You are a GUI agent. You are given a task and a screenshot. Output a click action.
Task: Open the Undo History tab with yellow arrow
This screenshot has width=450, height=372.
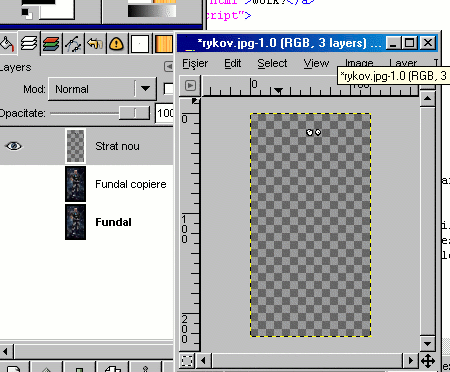coord(95,44)
